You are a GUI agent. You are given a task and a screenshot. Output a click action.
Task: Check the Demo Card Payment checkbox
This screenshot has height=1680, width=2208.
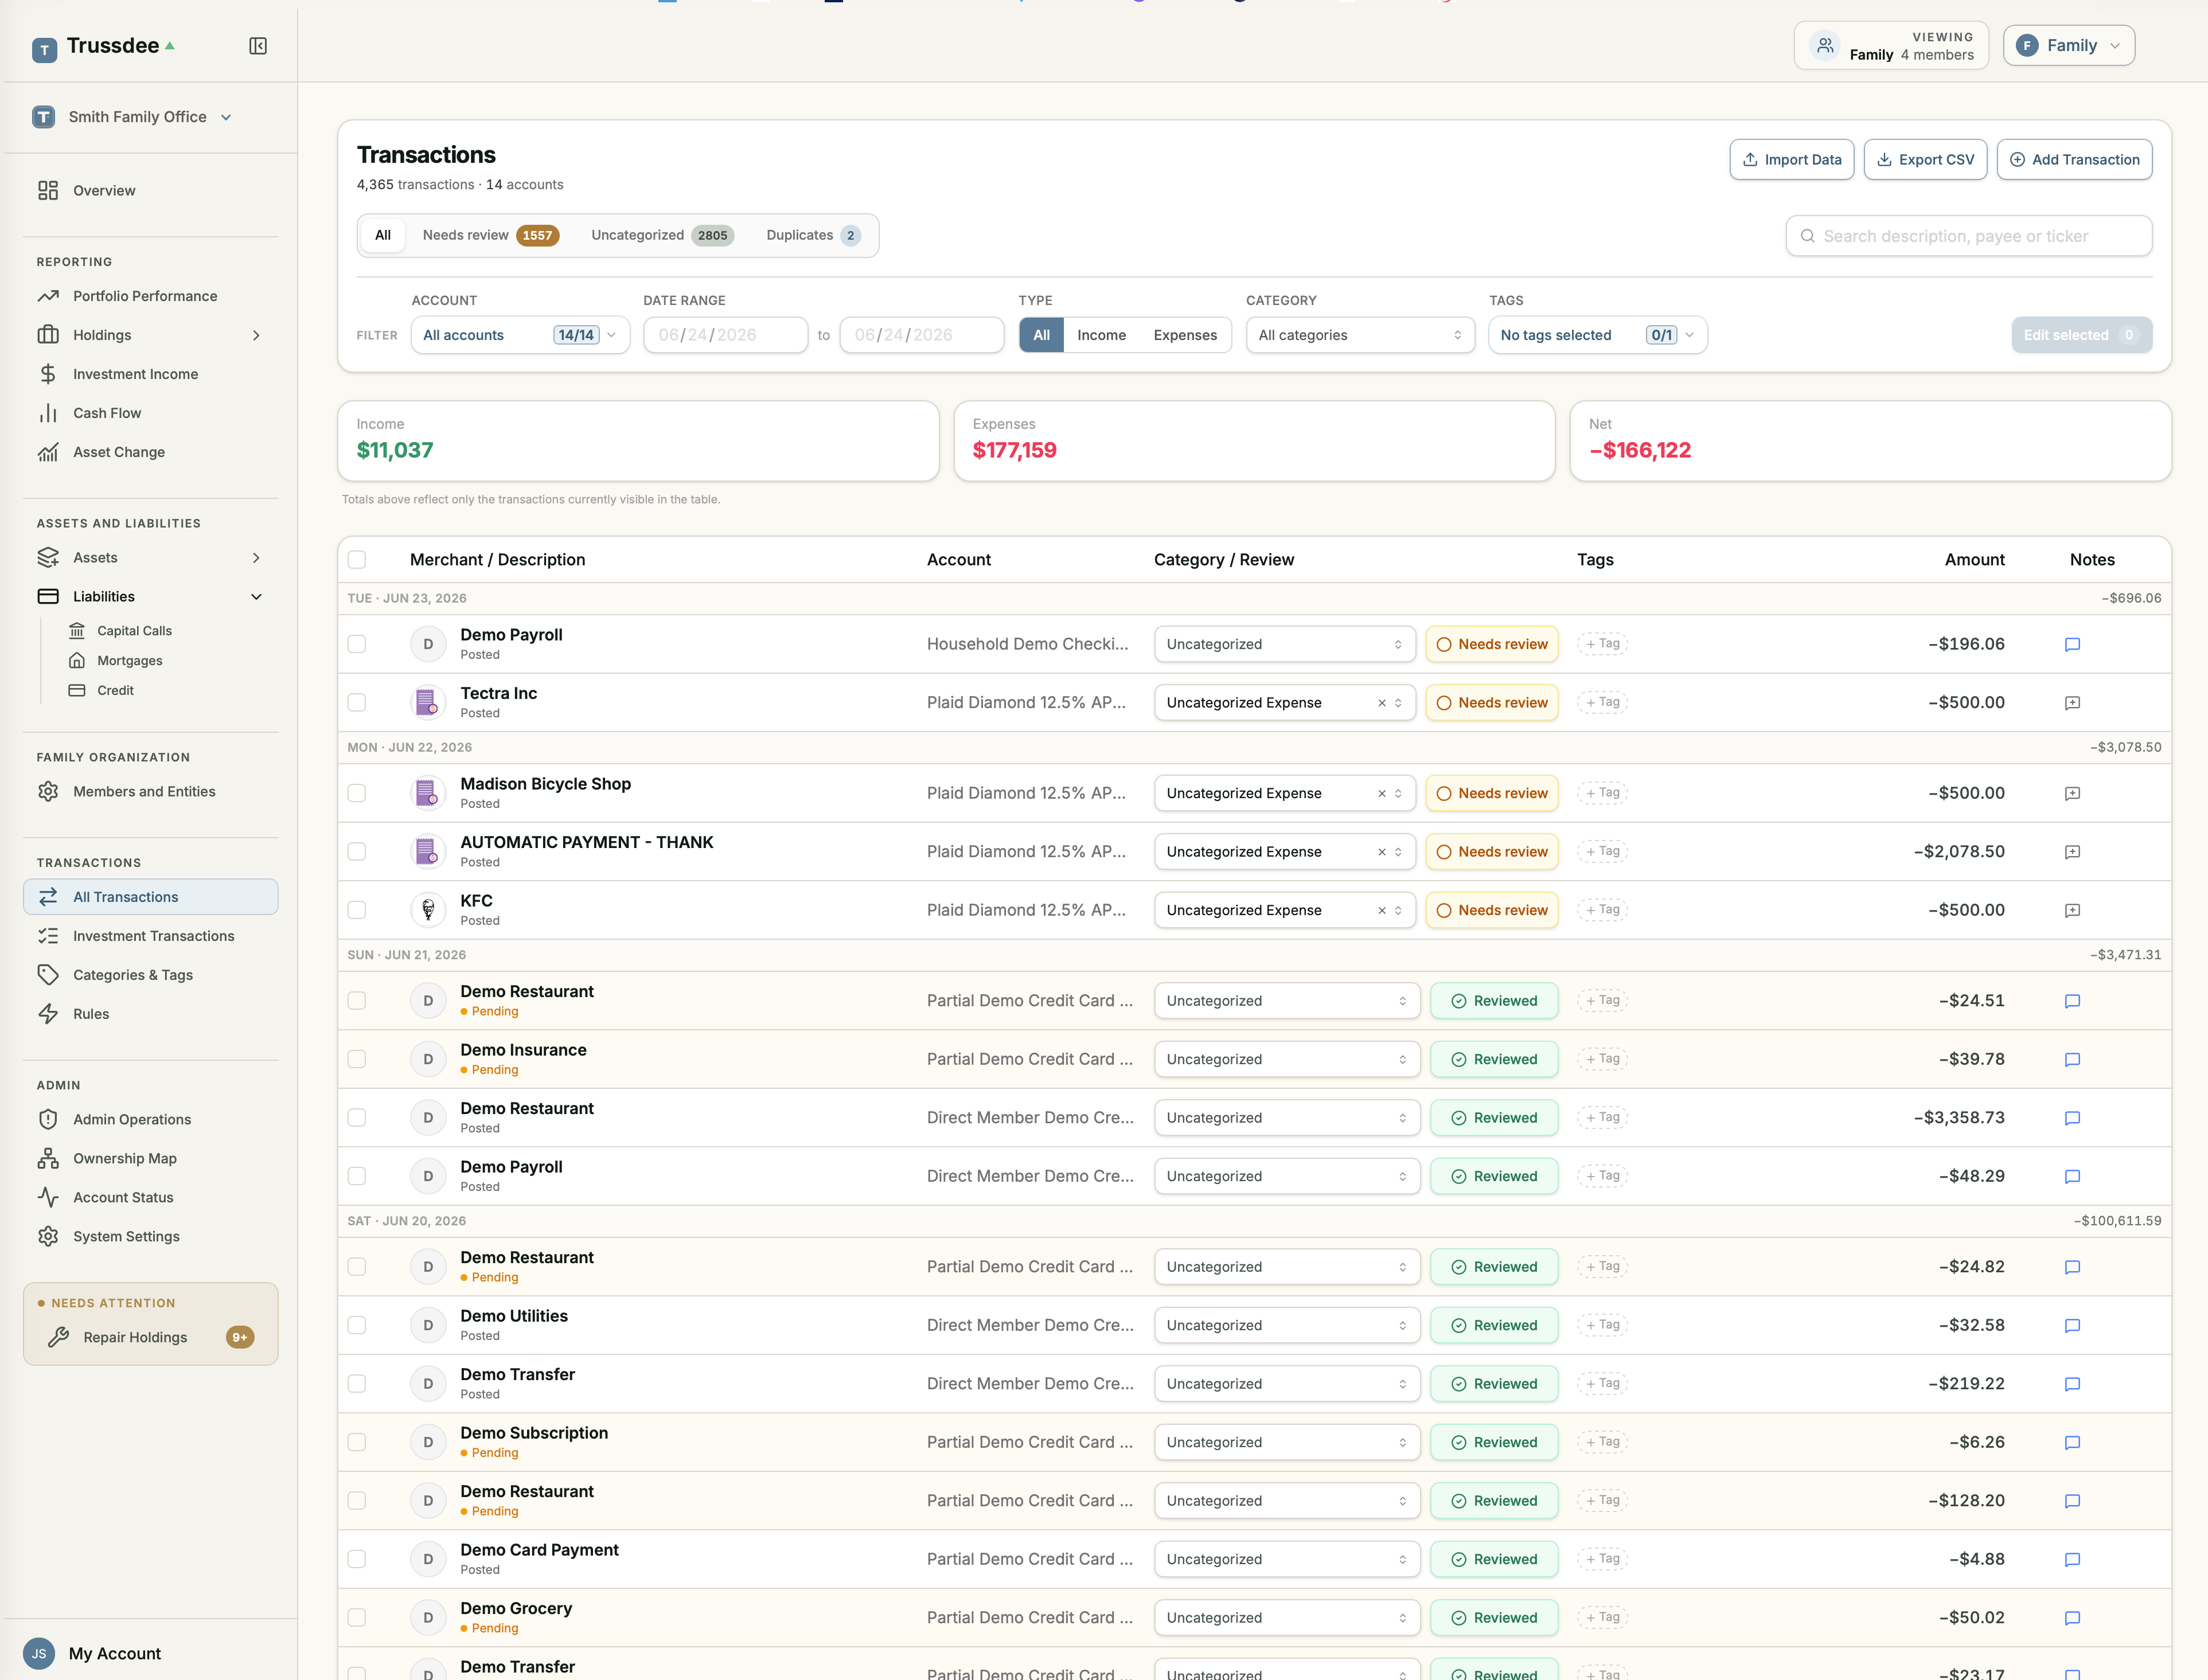[x=357, y=1559]
